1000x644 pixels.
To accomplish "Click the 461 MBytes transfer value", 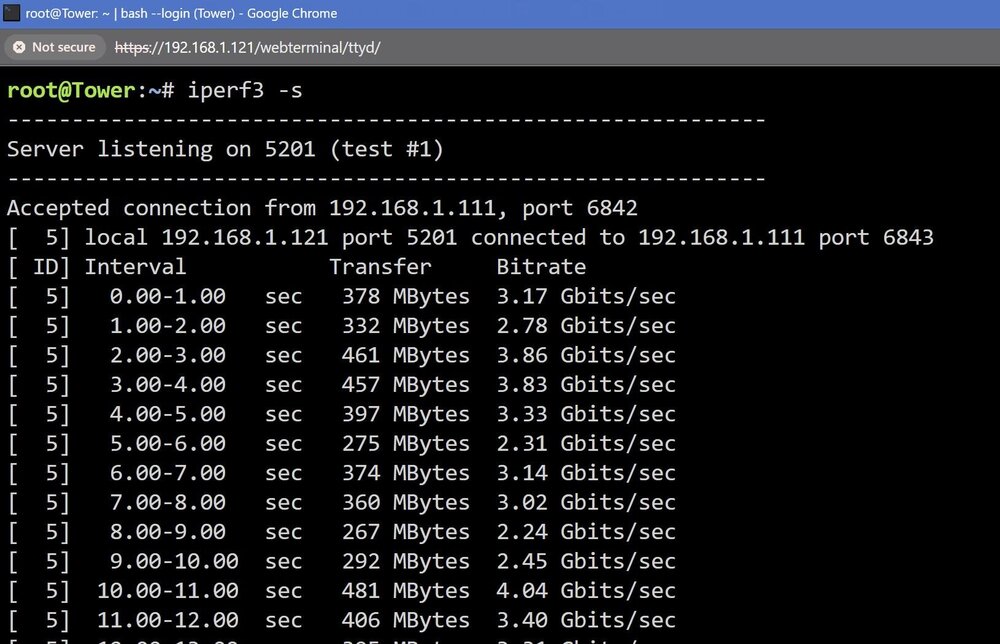I will coord(406,355).
